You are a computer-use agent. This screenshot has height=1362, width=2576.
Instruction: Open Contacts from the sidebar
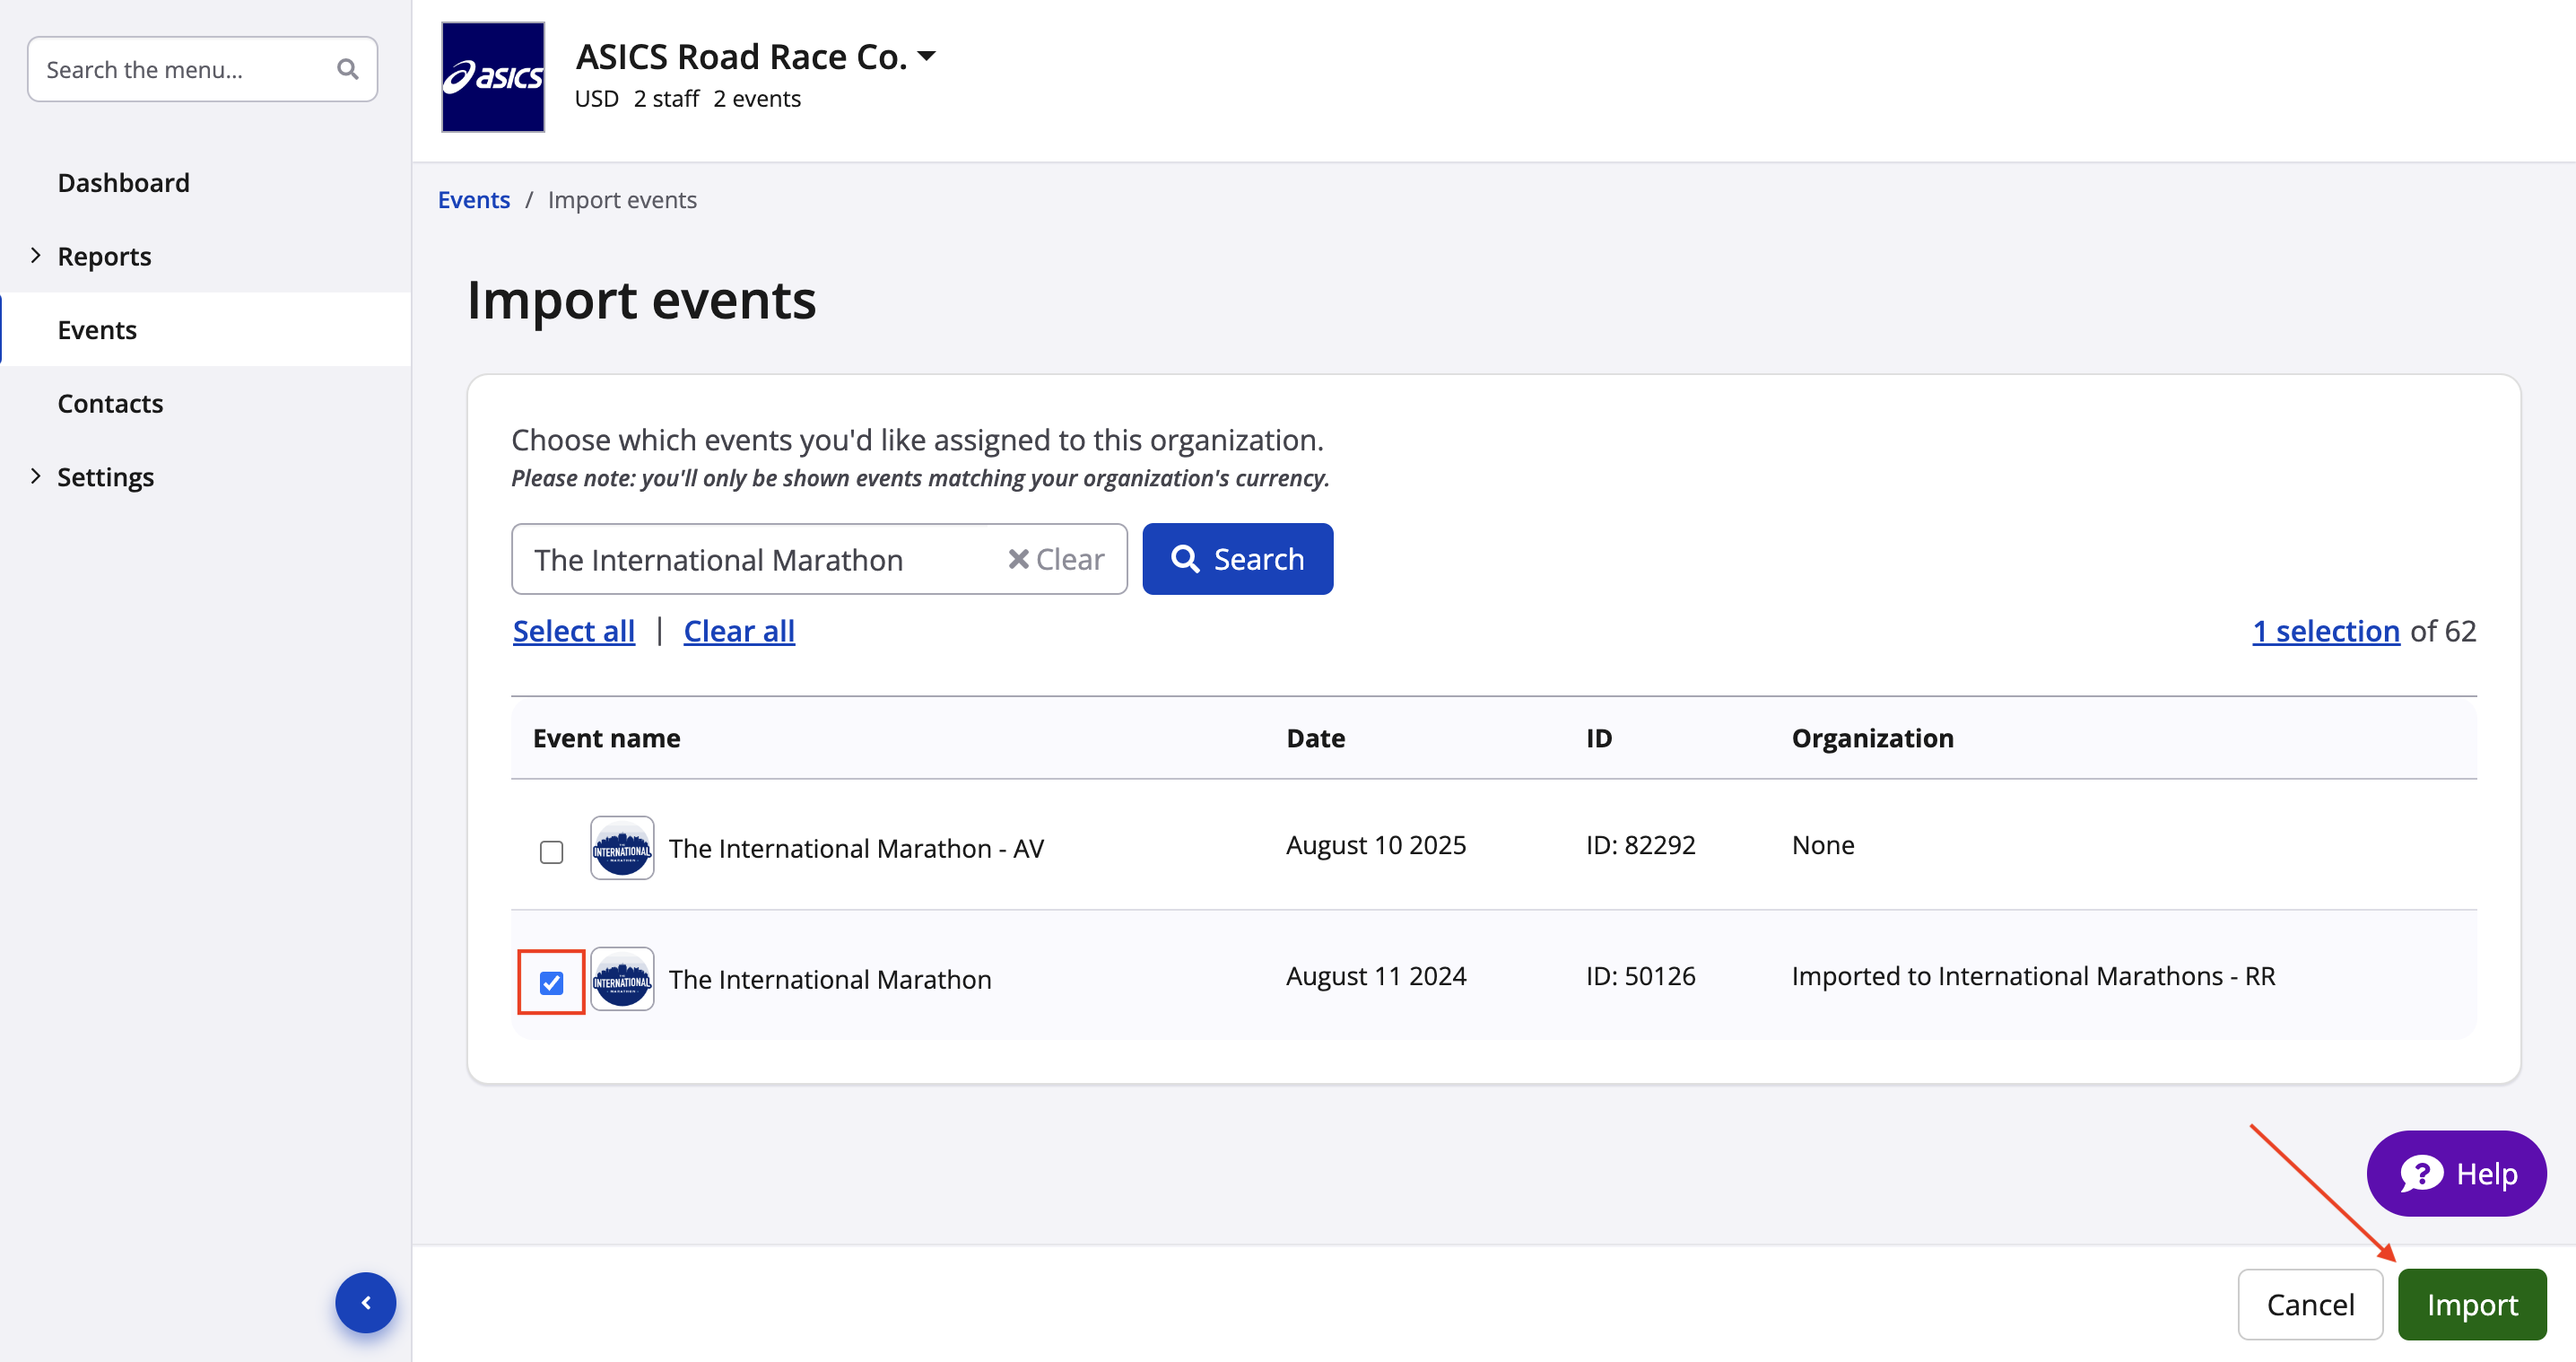pos(110,403)
